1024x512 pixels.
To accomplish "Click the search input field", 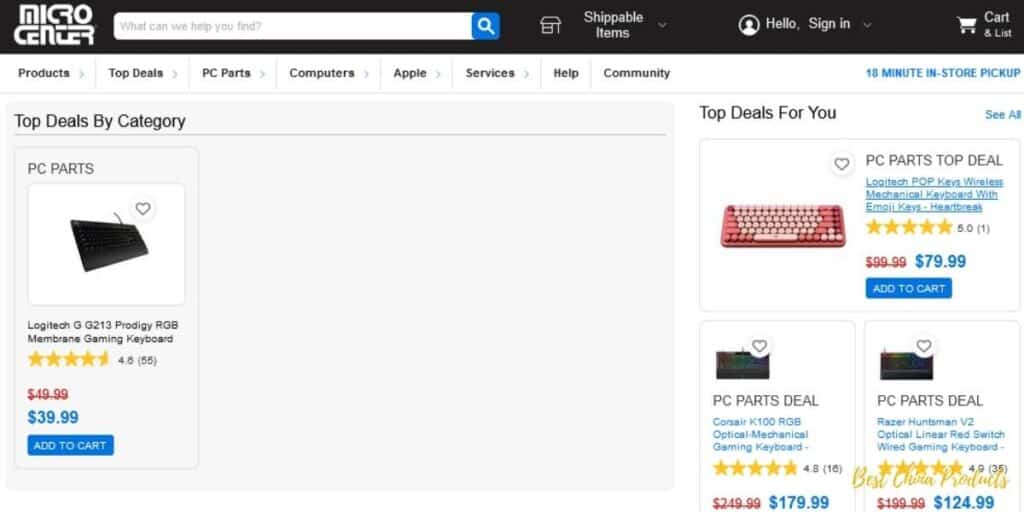I will [293, 26].
